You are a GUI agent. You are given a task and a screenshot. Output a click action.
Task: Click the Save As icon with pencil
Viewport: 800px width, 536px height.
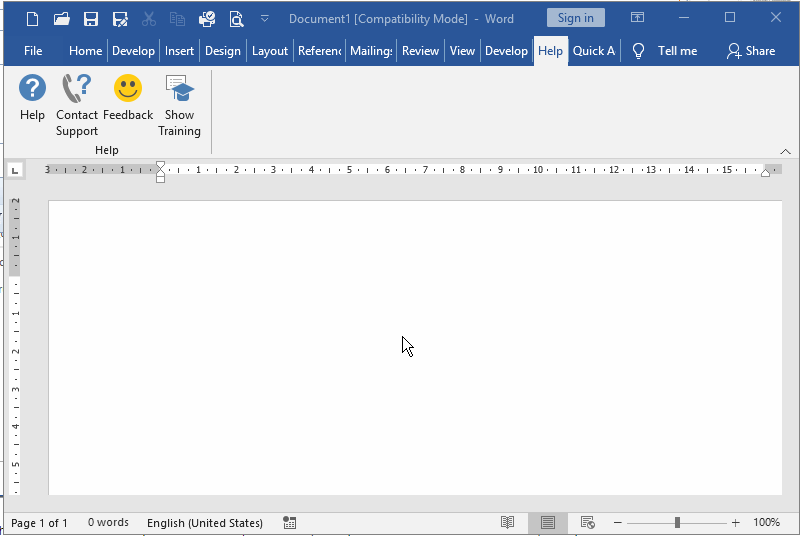pos(120,19)
